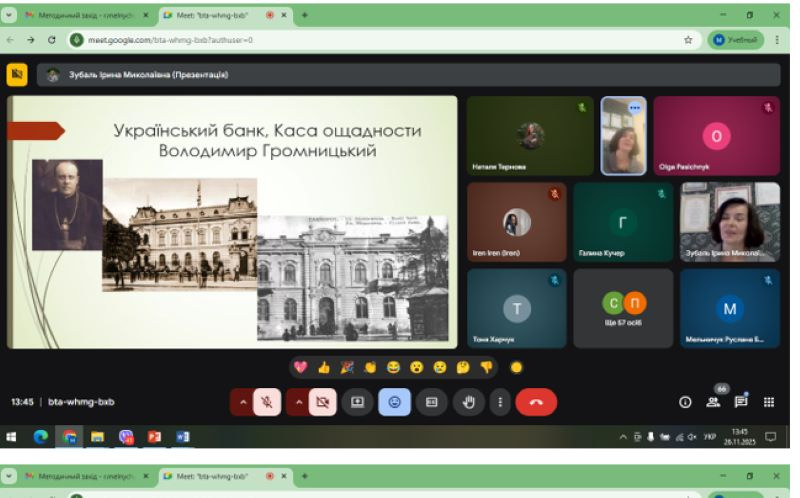
Task: Open the three-dot more options menu
Action: [x=499, y=402]
